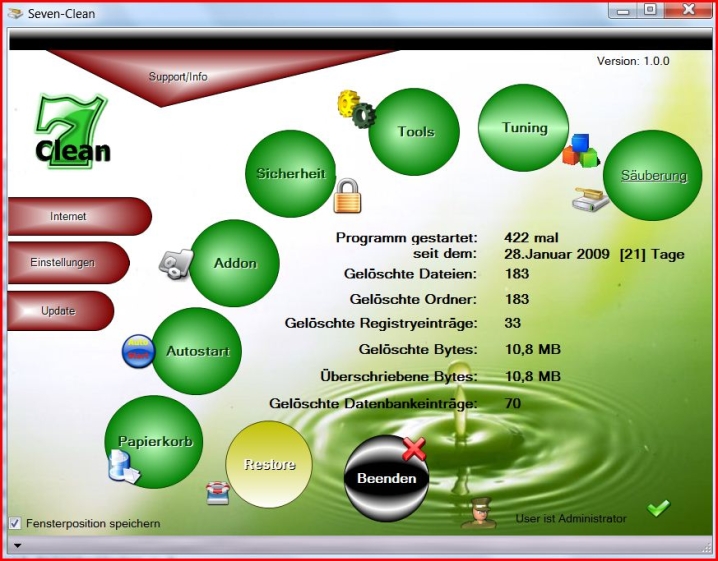Click the Seven-Clean 7 logo

point(70,130)
